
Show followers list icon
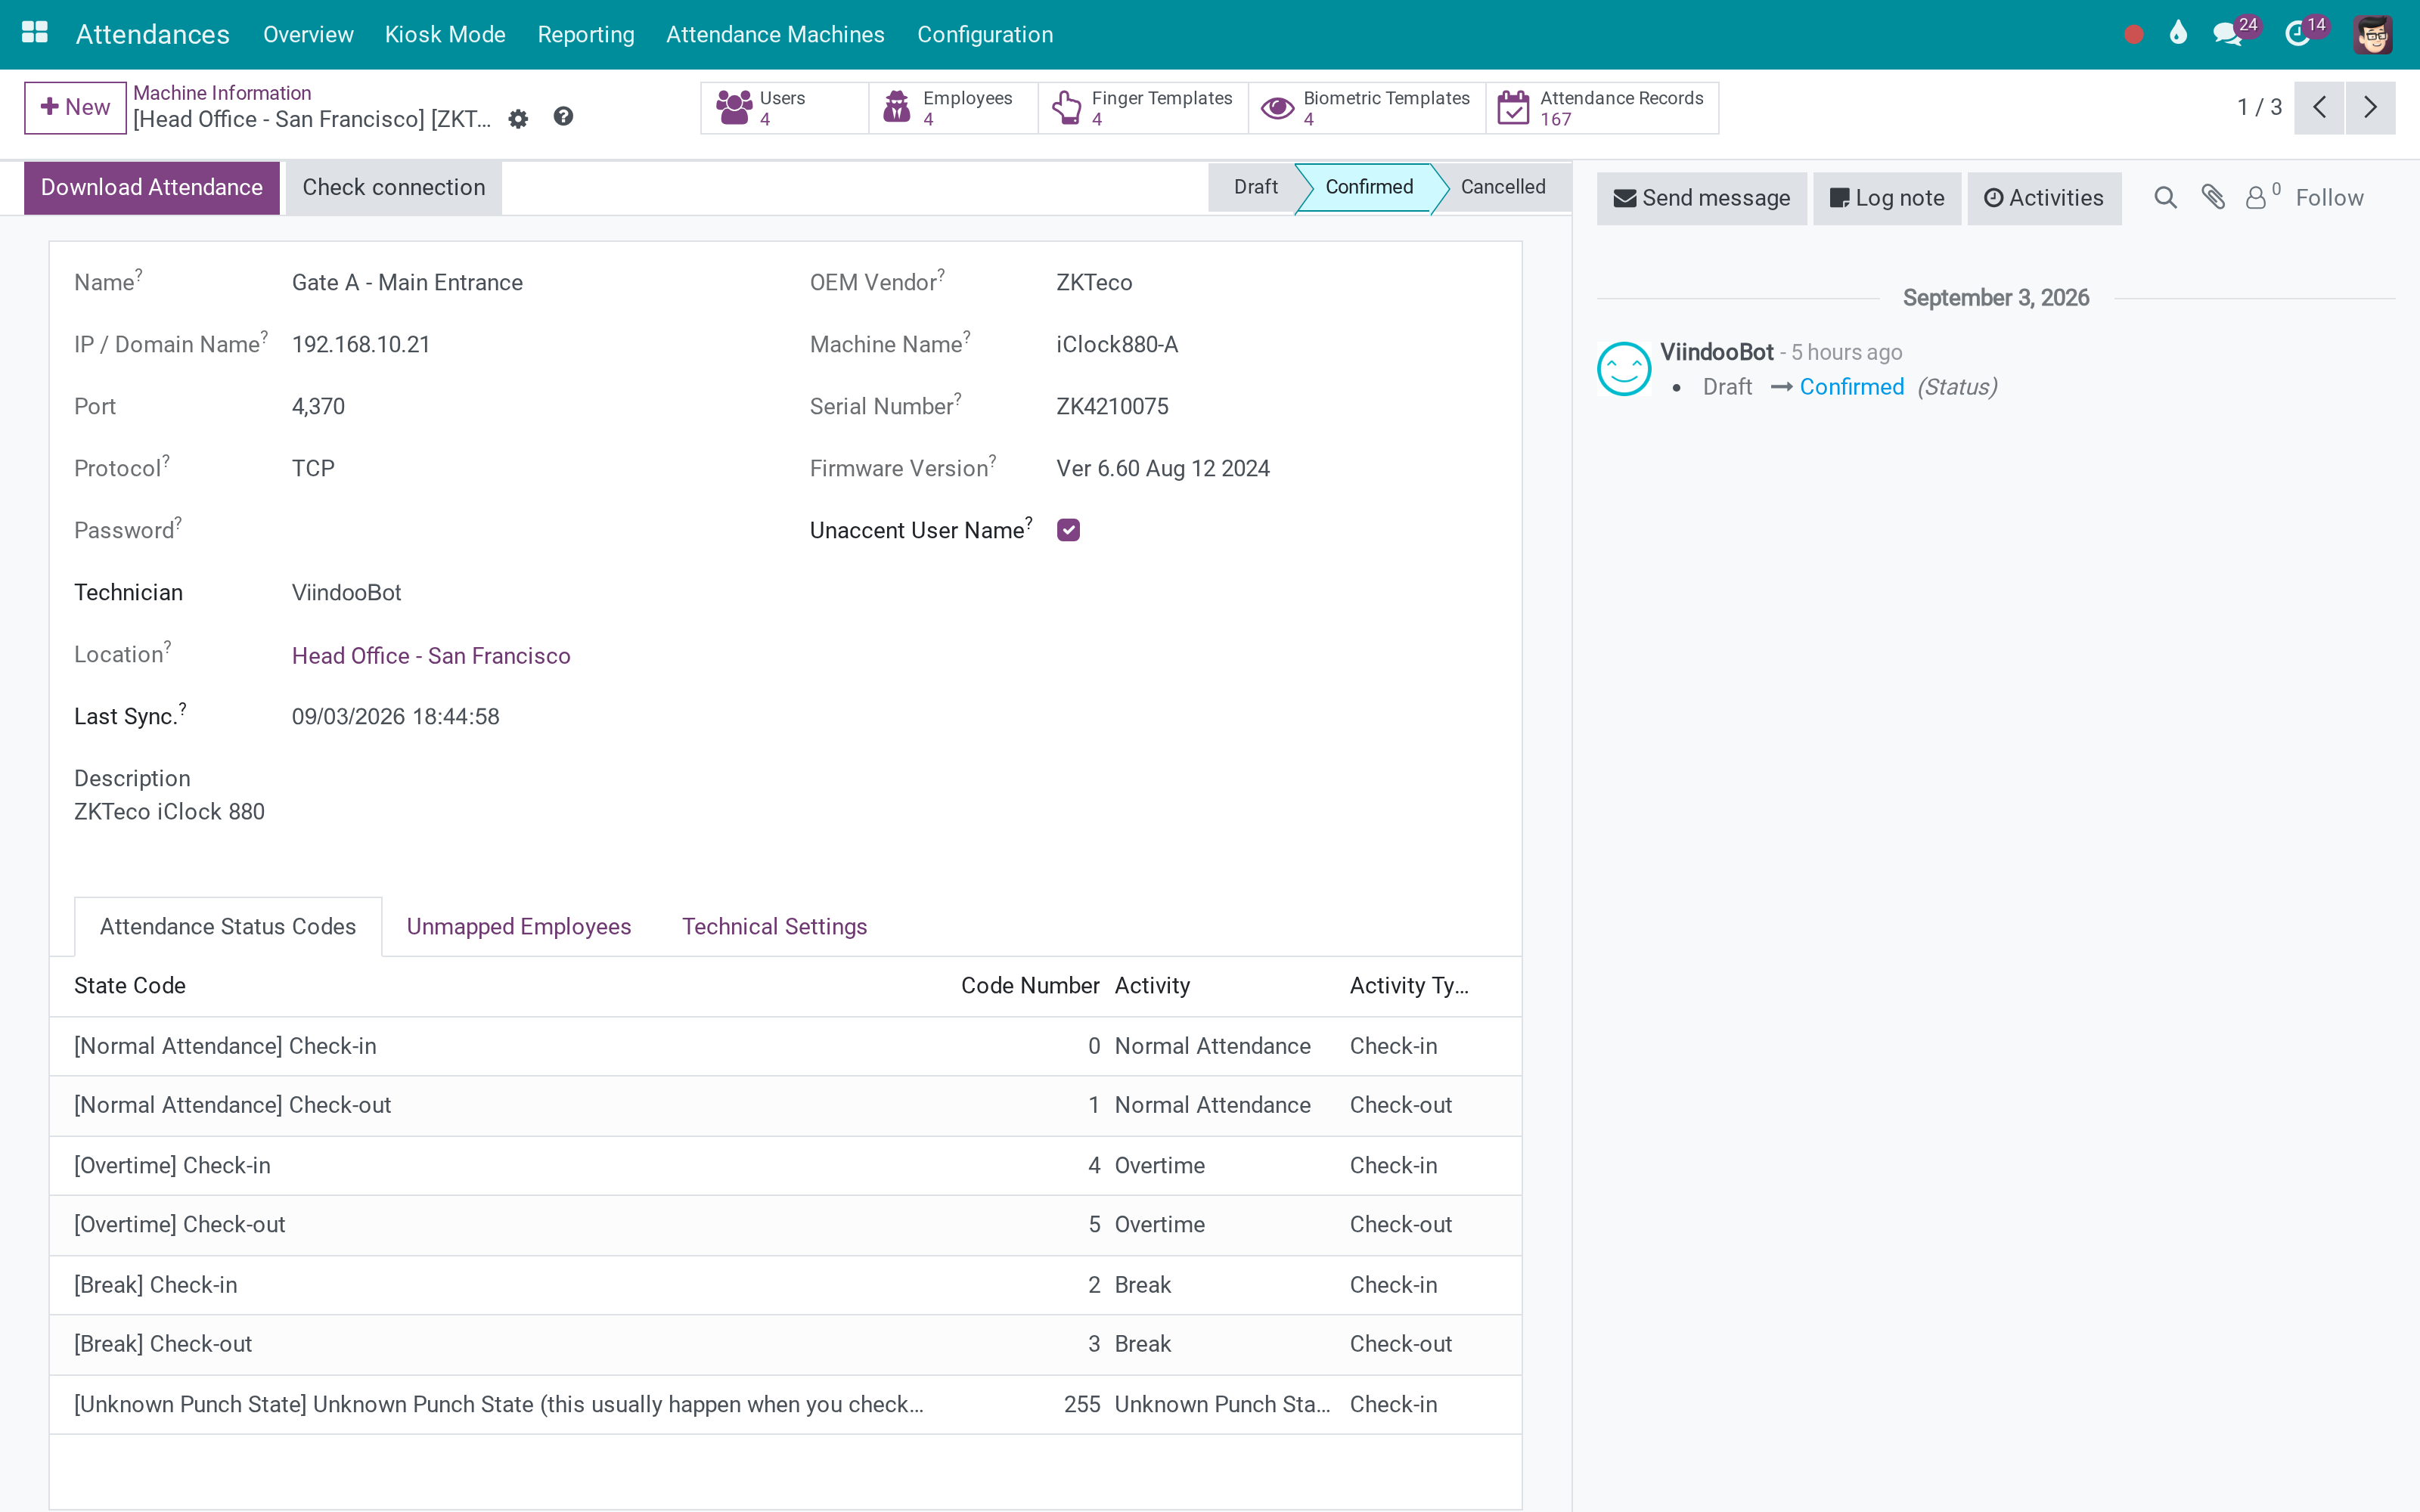[2262, 196]
